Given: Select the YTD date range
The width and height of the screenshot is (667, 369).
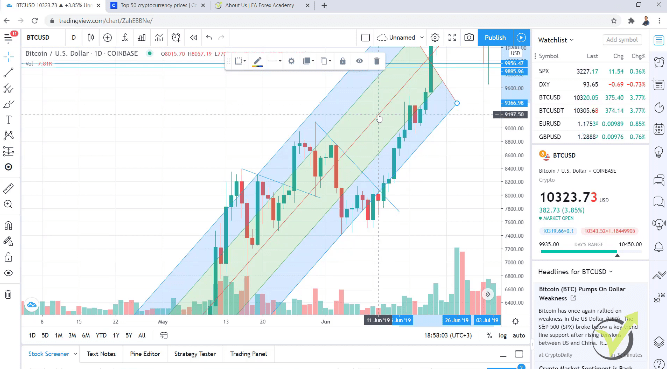Looking at the screenshot, I should click(x=101, y=335).
